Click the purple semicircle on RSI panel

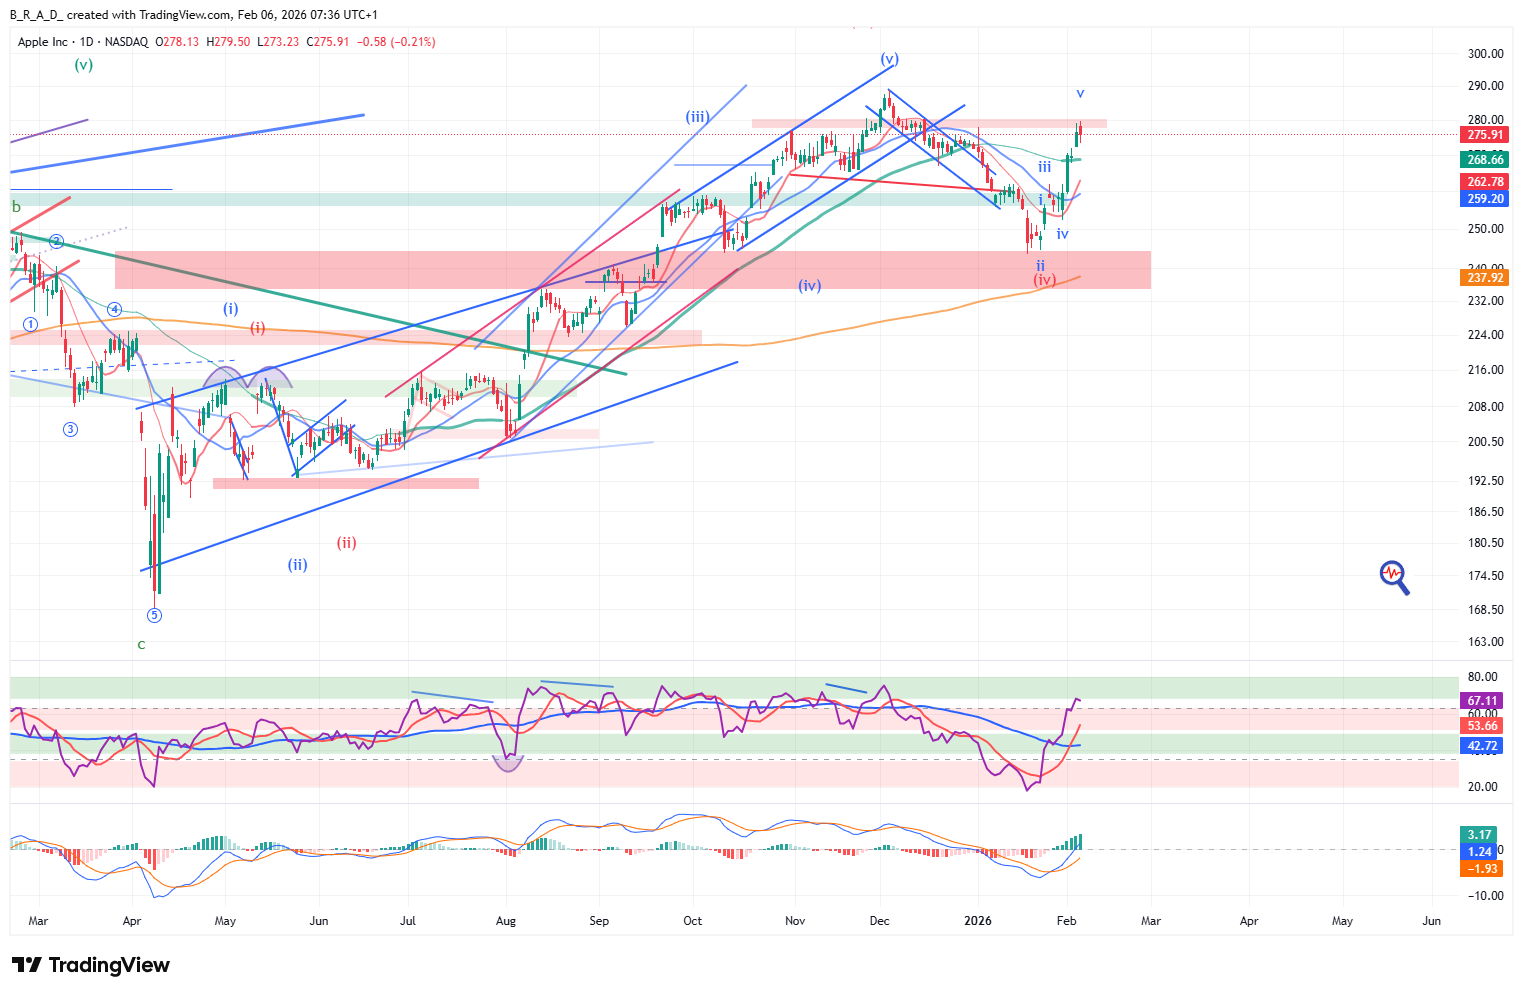[508, 763]
